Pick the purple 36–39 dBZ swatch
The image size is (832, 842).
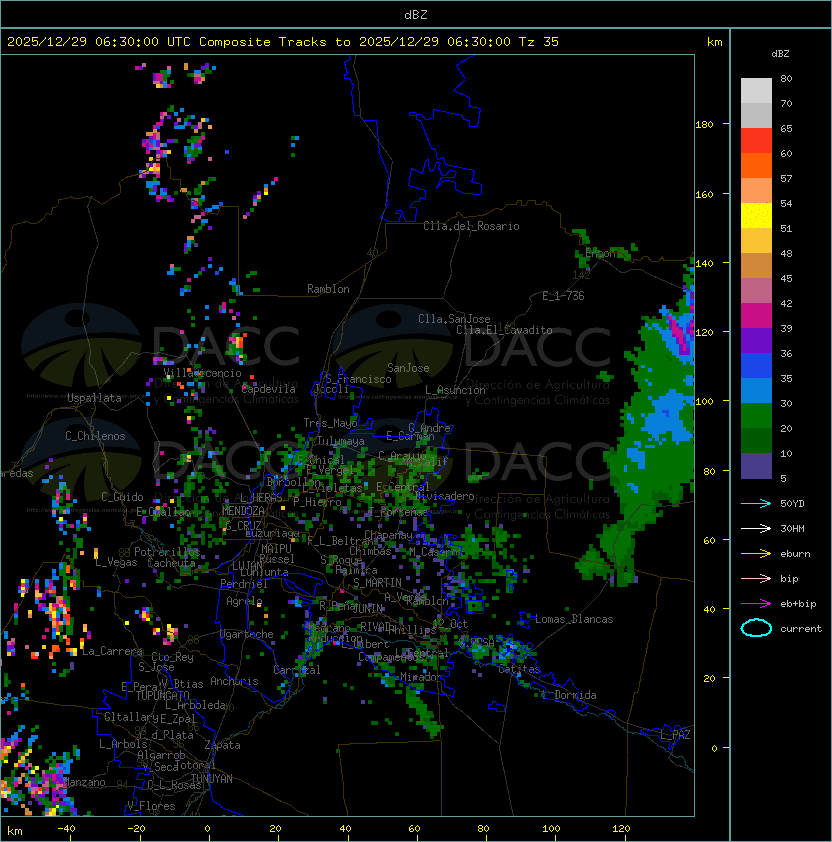[x=756, y=340]
